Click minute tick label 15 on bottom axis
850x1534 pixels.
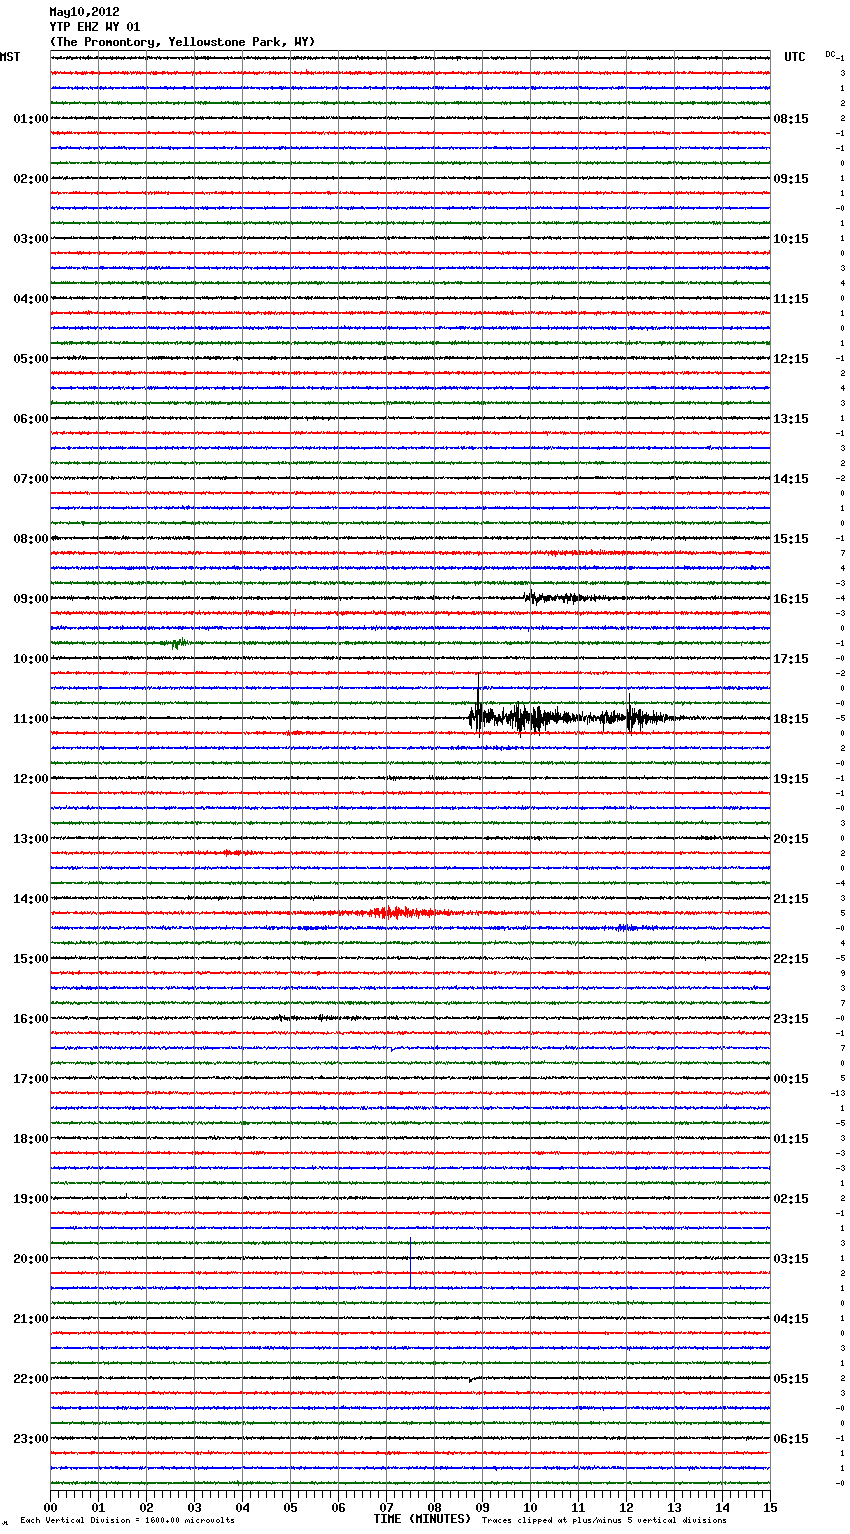tap(770, 1507)
